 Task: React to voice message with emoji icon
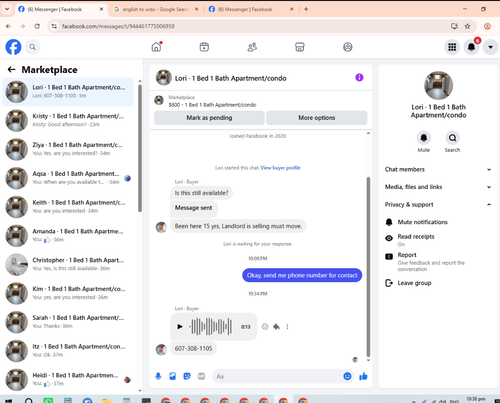point(265,327)
